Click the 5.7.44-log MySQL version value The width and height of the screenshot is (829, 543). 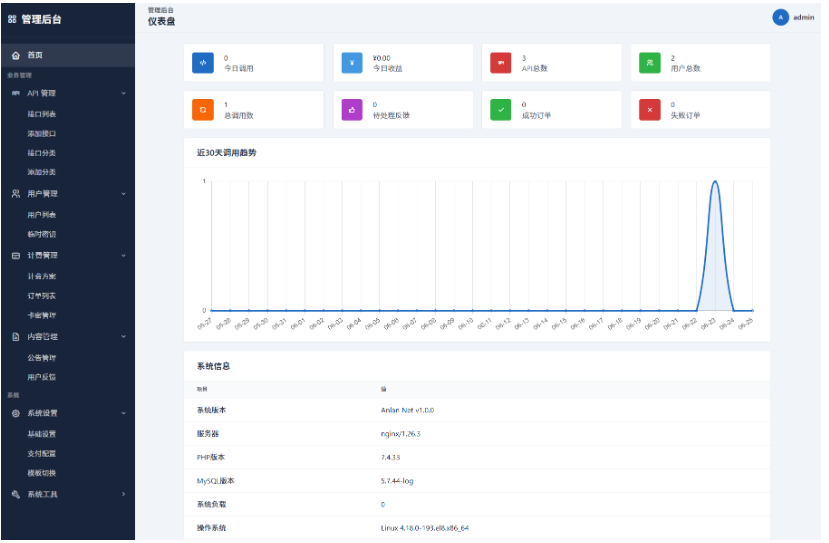[x=397, y=481]
